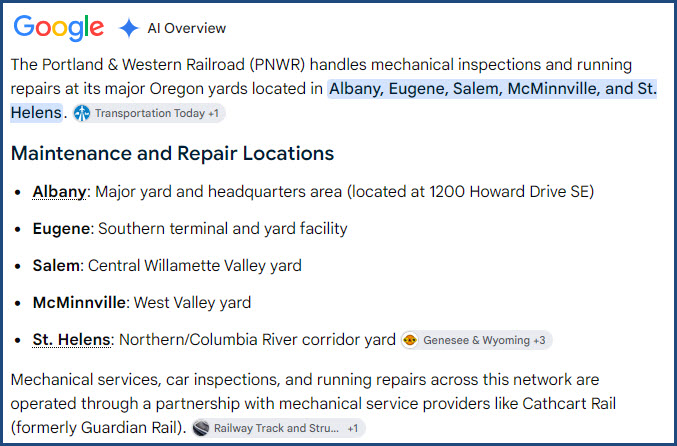Click the Transportation Today source favicon
Screen dimensions: 677x446
point(82,113)
